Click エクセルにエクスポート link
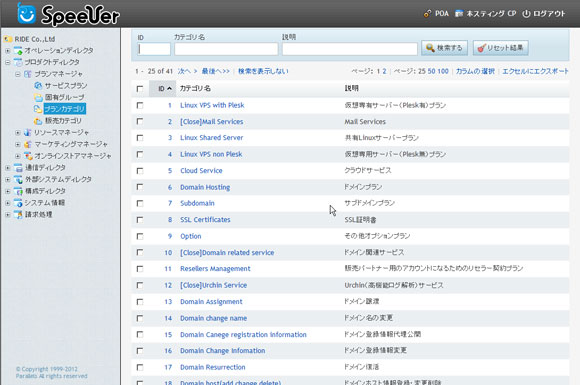580x385 pixels. pyautogui.click(x=535, y=71)
